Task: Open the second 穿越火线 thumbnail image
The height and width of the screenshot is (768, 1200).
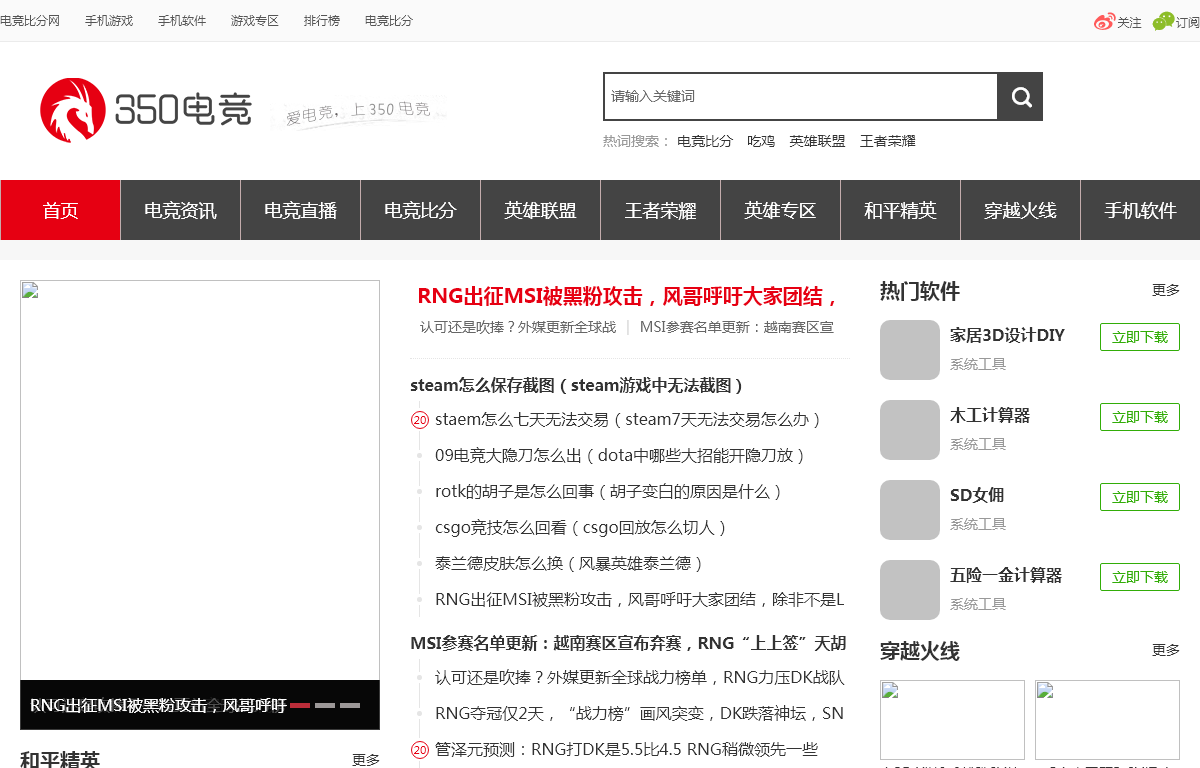Action: 1107,720
